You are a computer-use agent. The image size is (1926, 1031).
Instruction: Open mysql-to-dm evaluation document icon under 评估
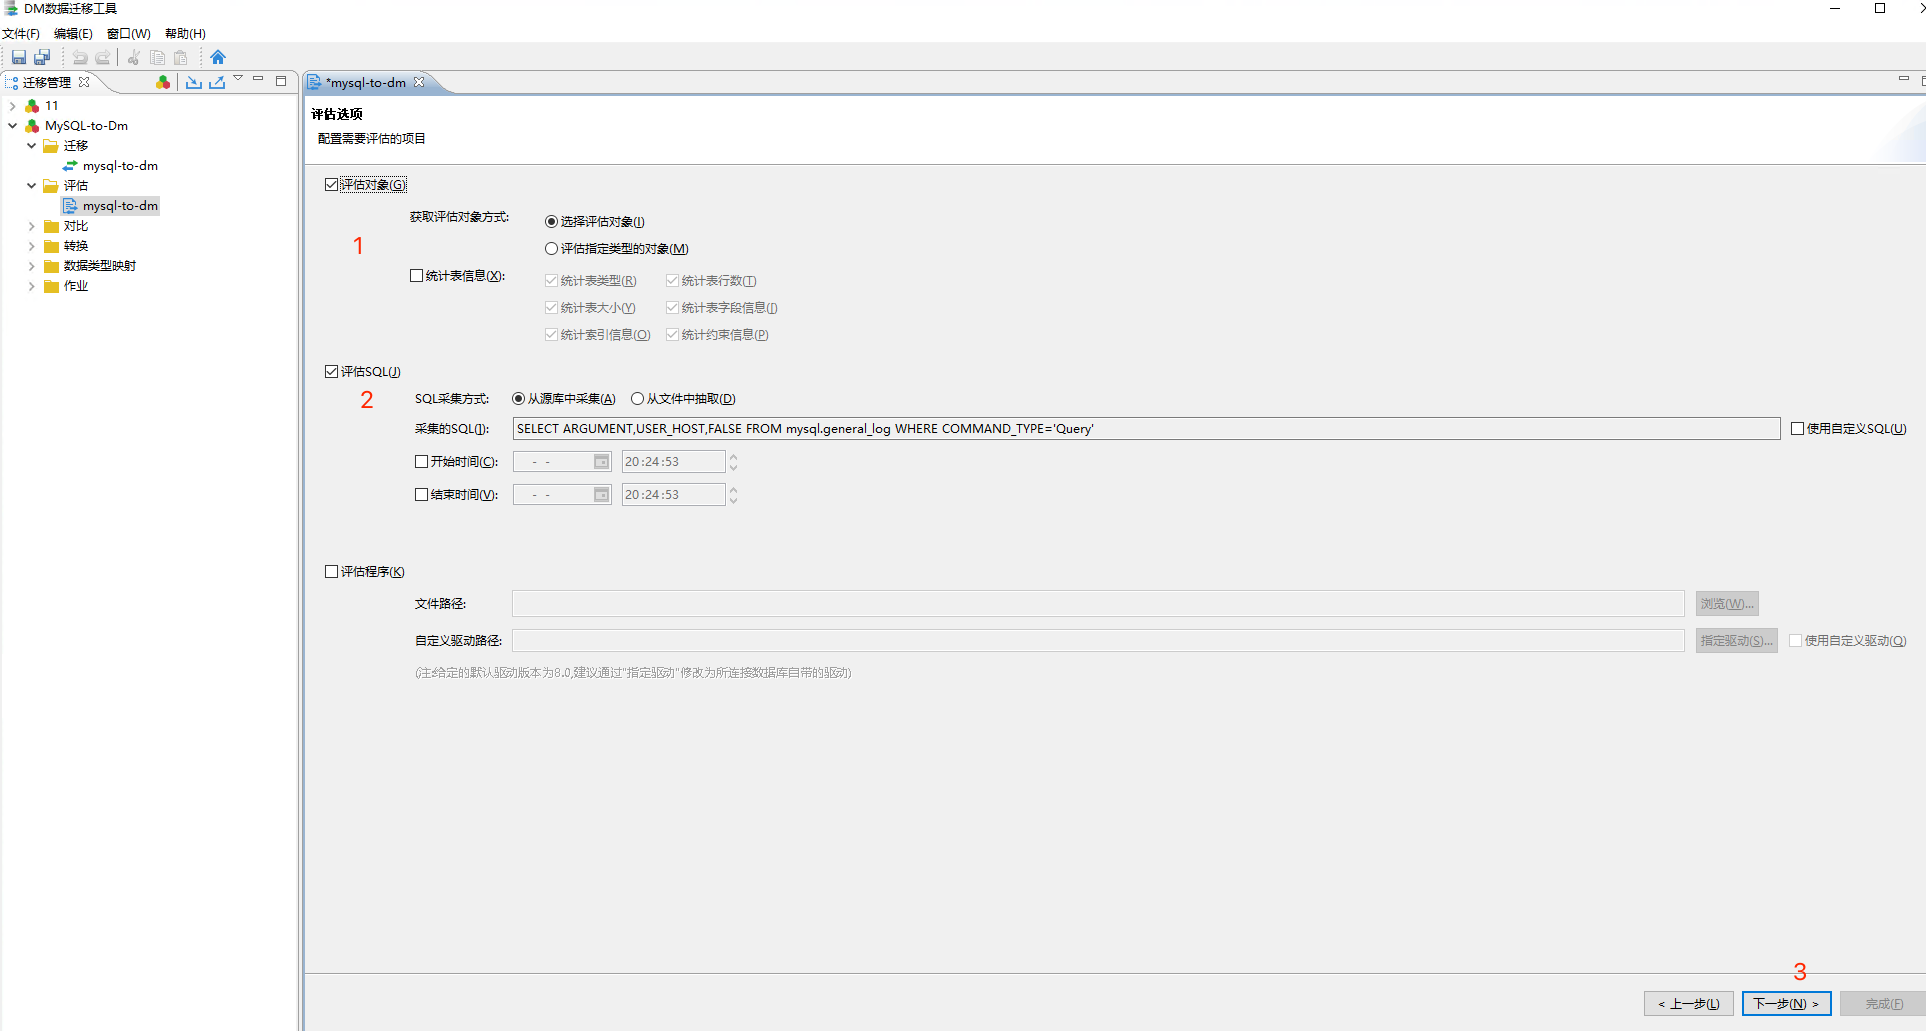point(70,205)
